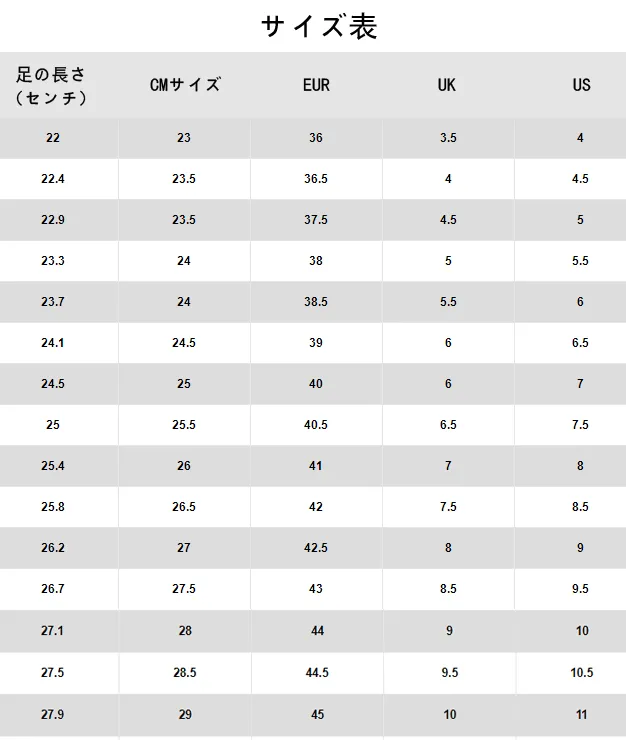Choose the EUR 45 cell
Image resolution: width=626 pixels, height=740 pixels.
click(316, 714)
